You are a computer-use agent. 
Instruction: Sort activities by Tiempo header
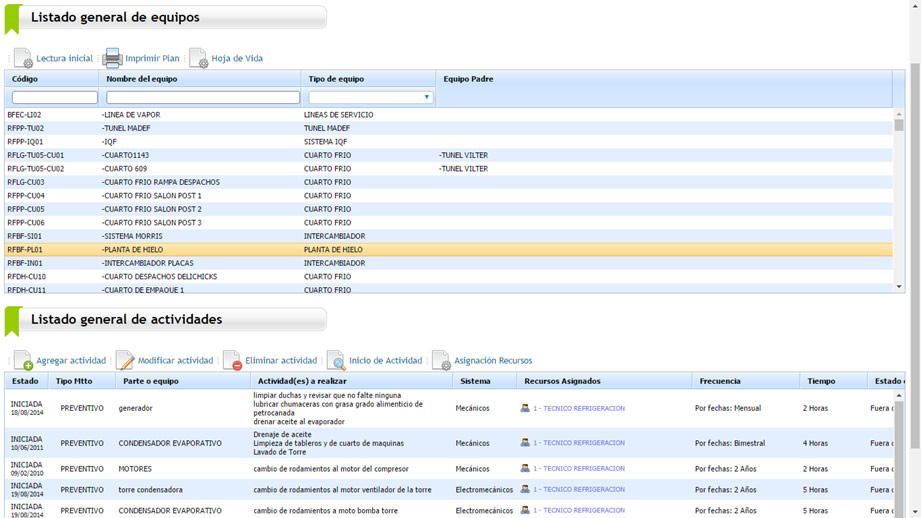[821, 381]
